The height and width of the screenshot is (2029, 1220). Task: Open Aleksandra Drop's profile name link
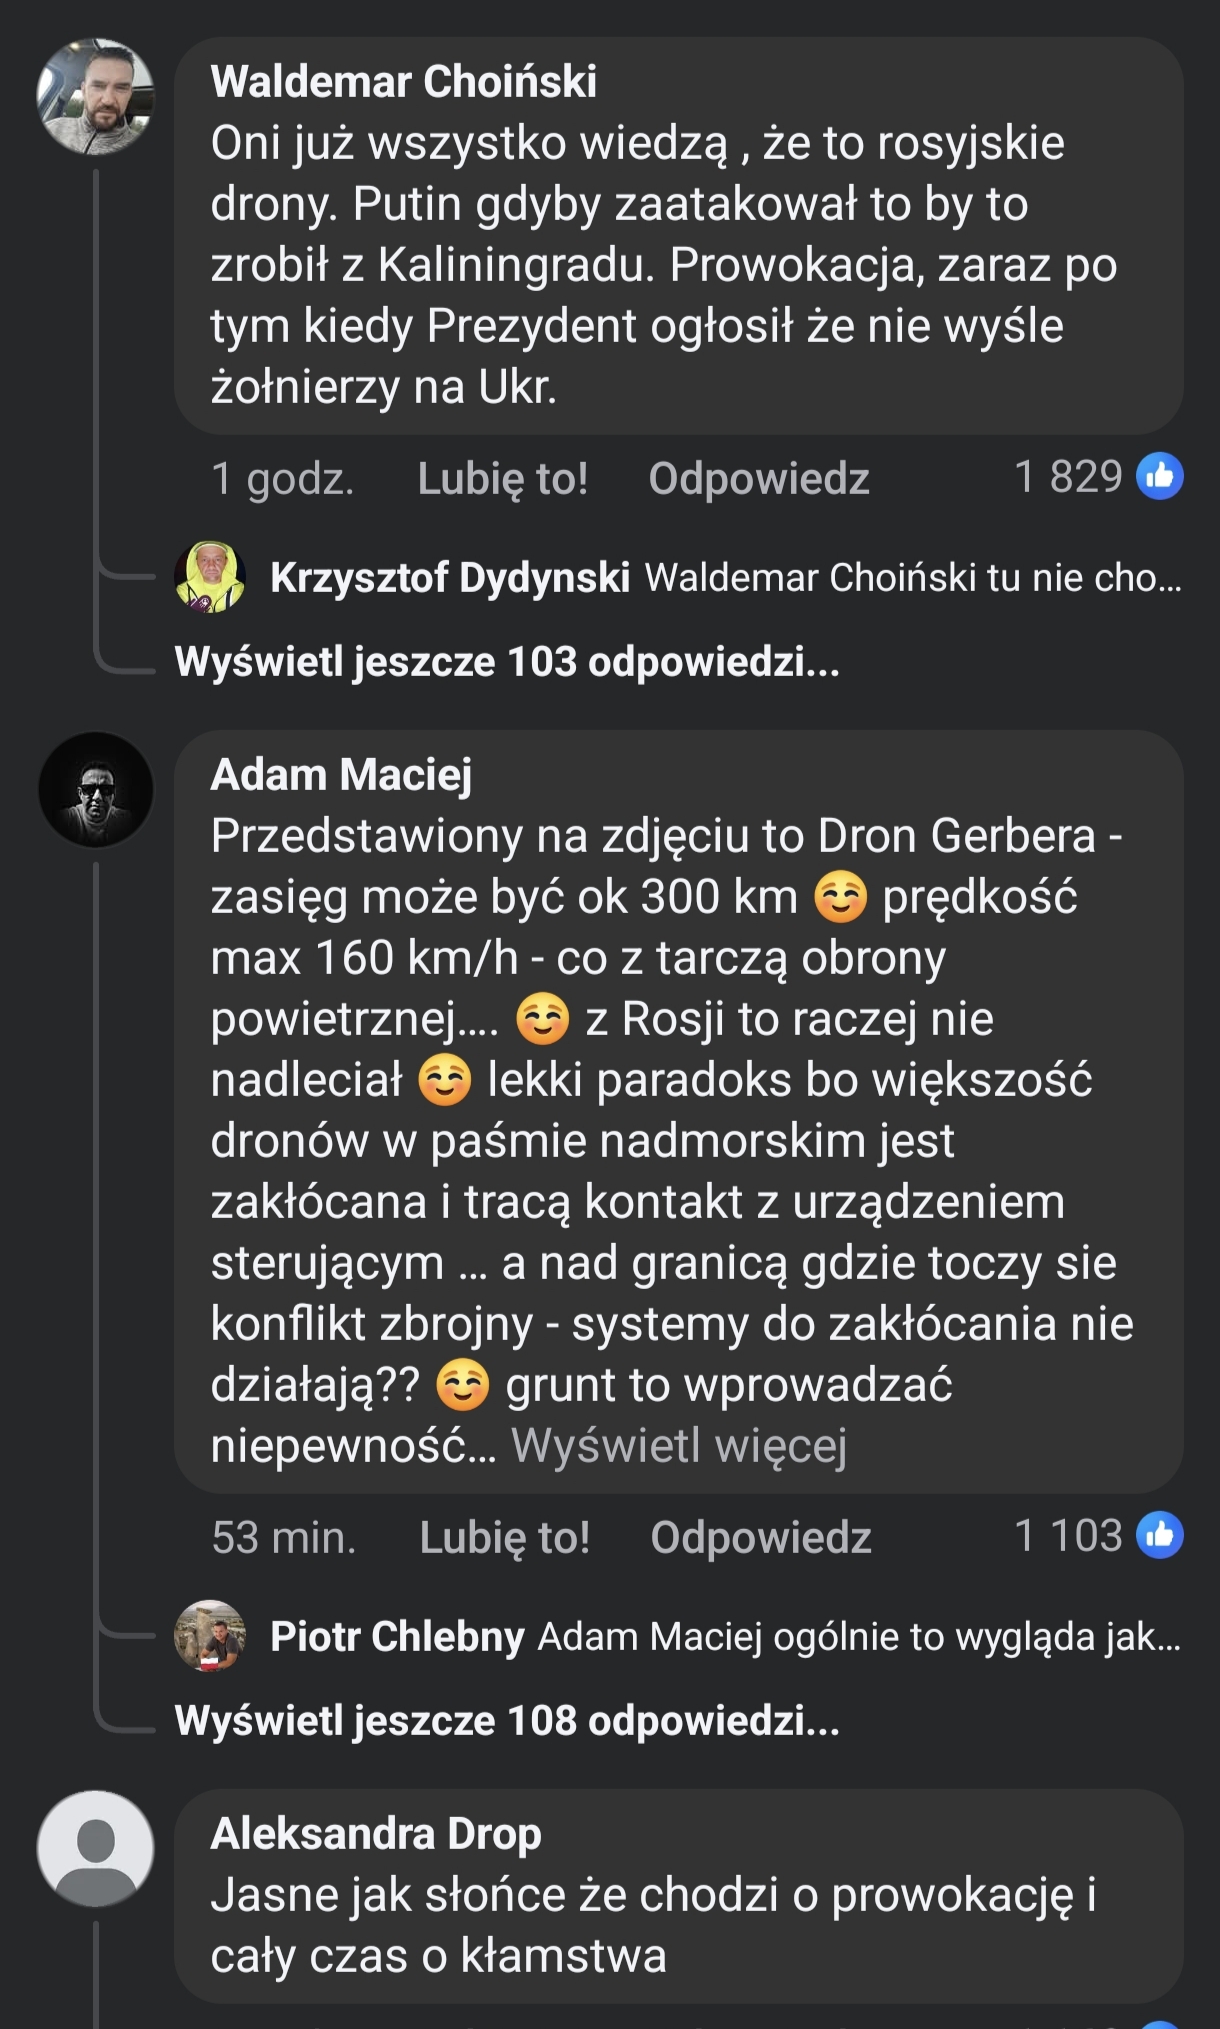[376, 1834]
